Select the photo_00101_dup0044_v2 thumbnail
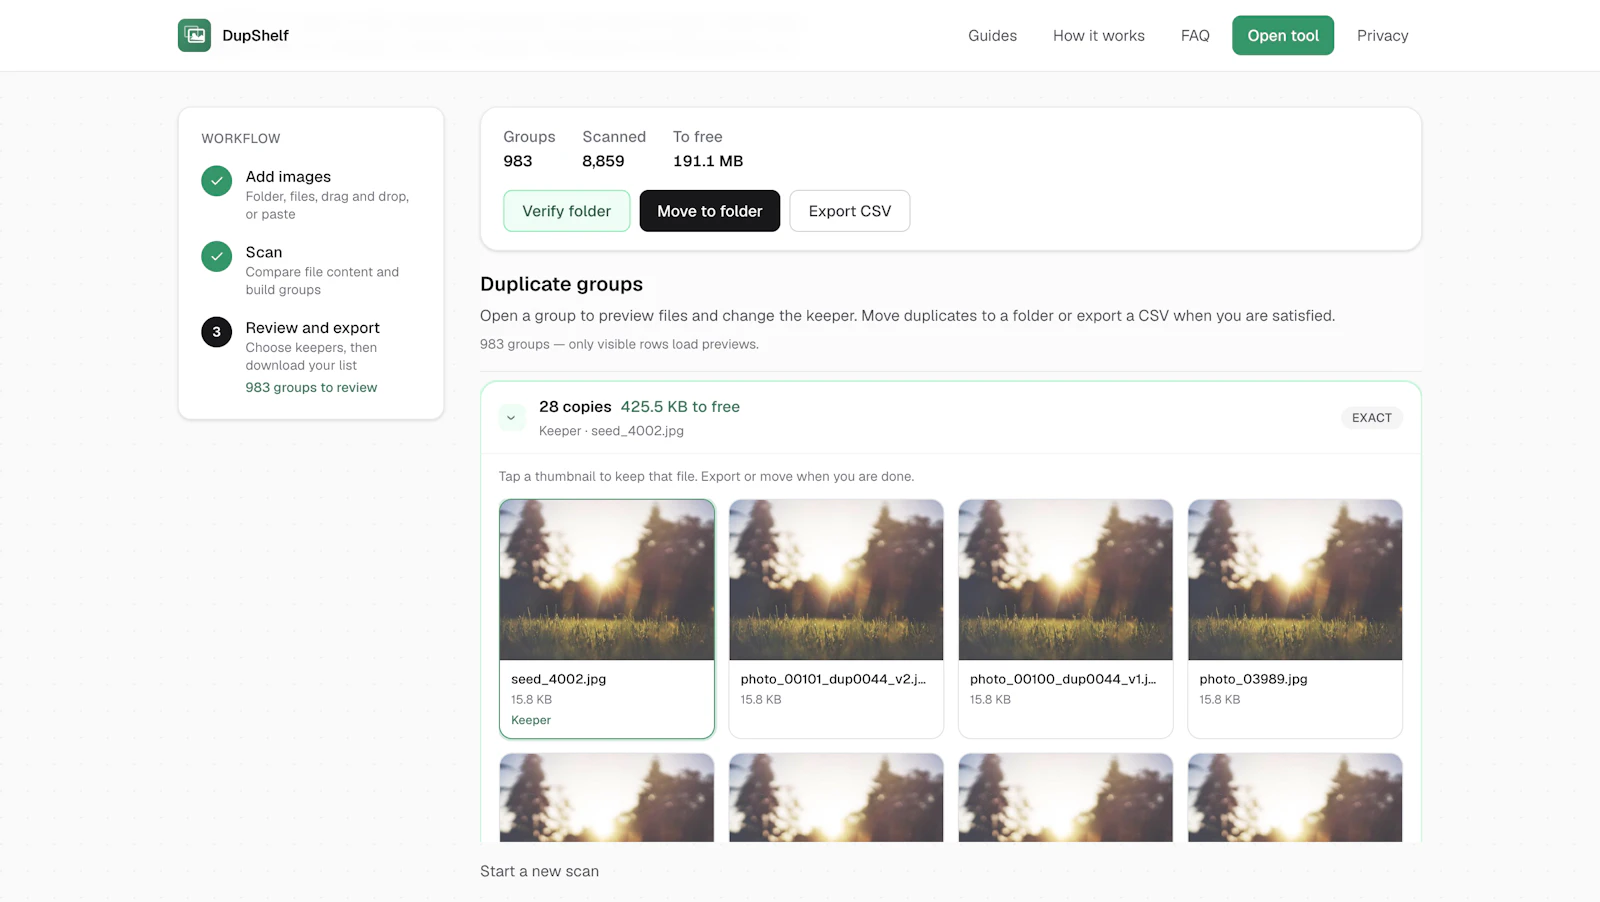The width and height of the screenshot is (1600, 902). pyautogui.click(x=836, y=580)
